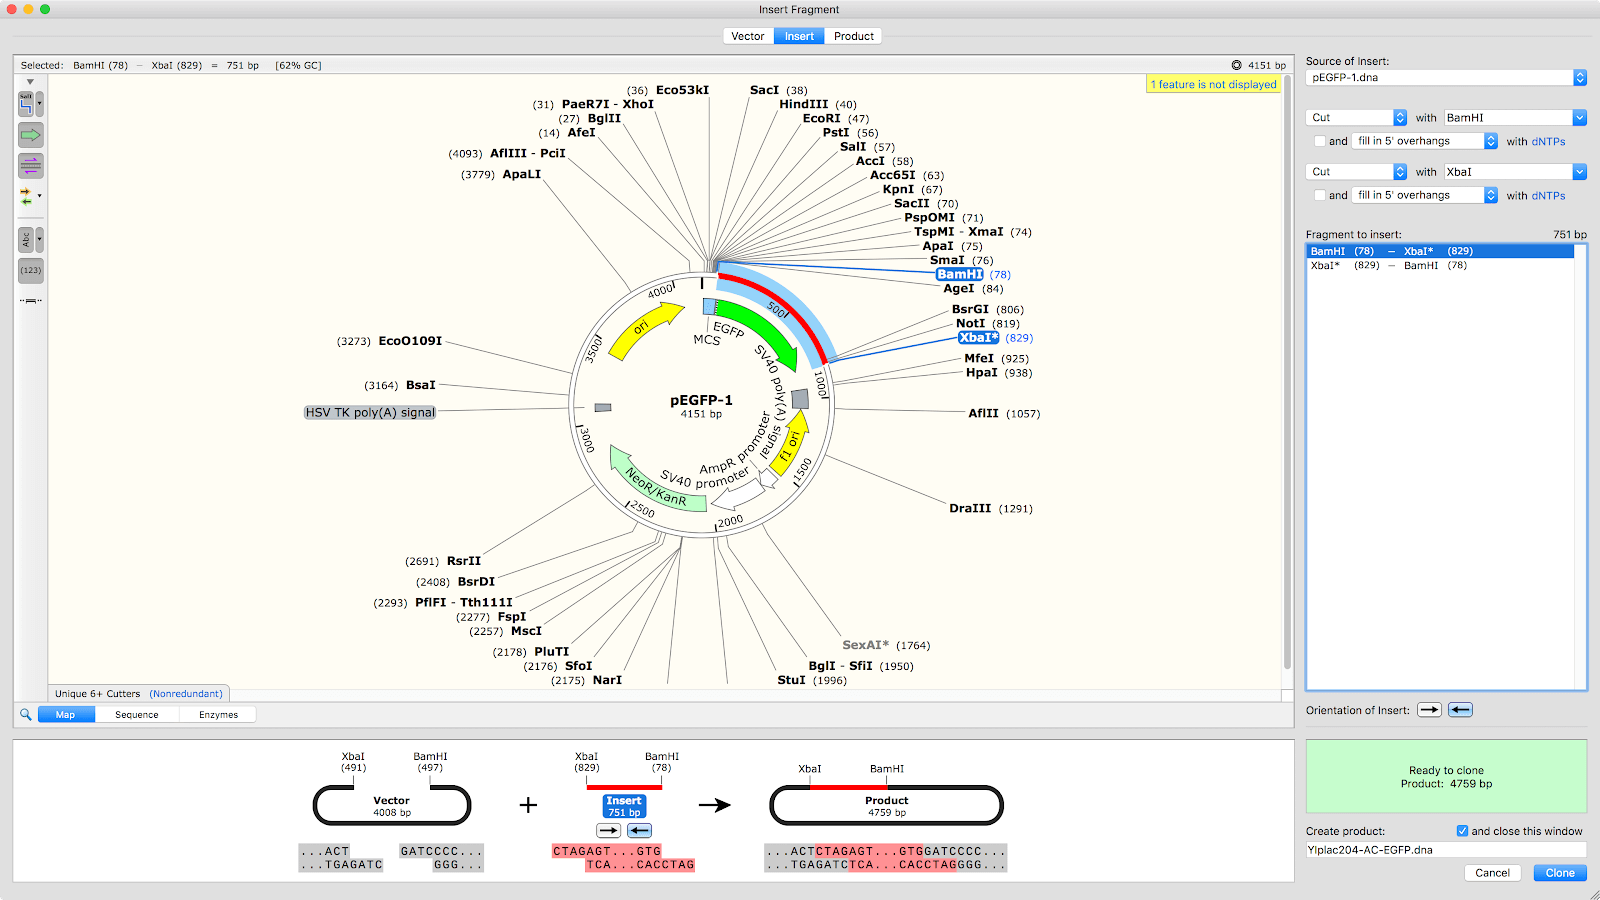Enable fill-in checkbox under BamHI cut
Image resolution: width=1600 pixels, height=900 pixels.
(1320, 142)
